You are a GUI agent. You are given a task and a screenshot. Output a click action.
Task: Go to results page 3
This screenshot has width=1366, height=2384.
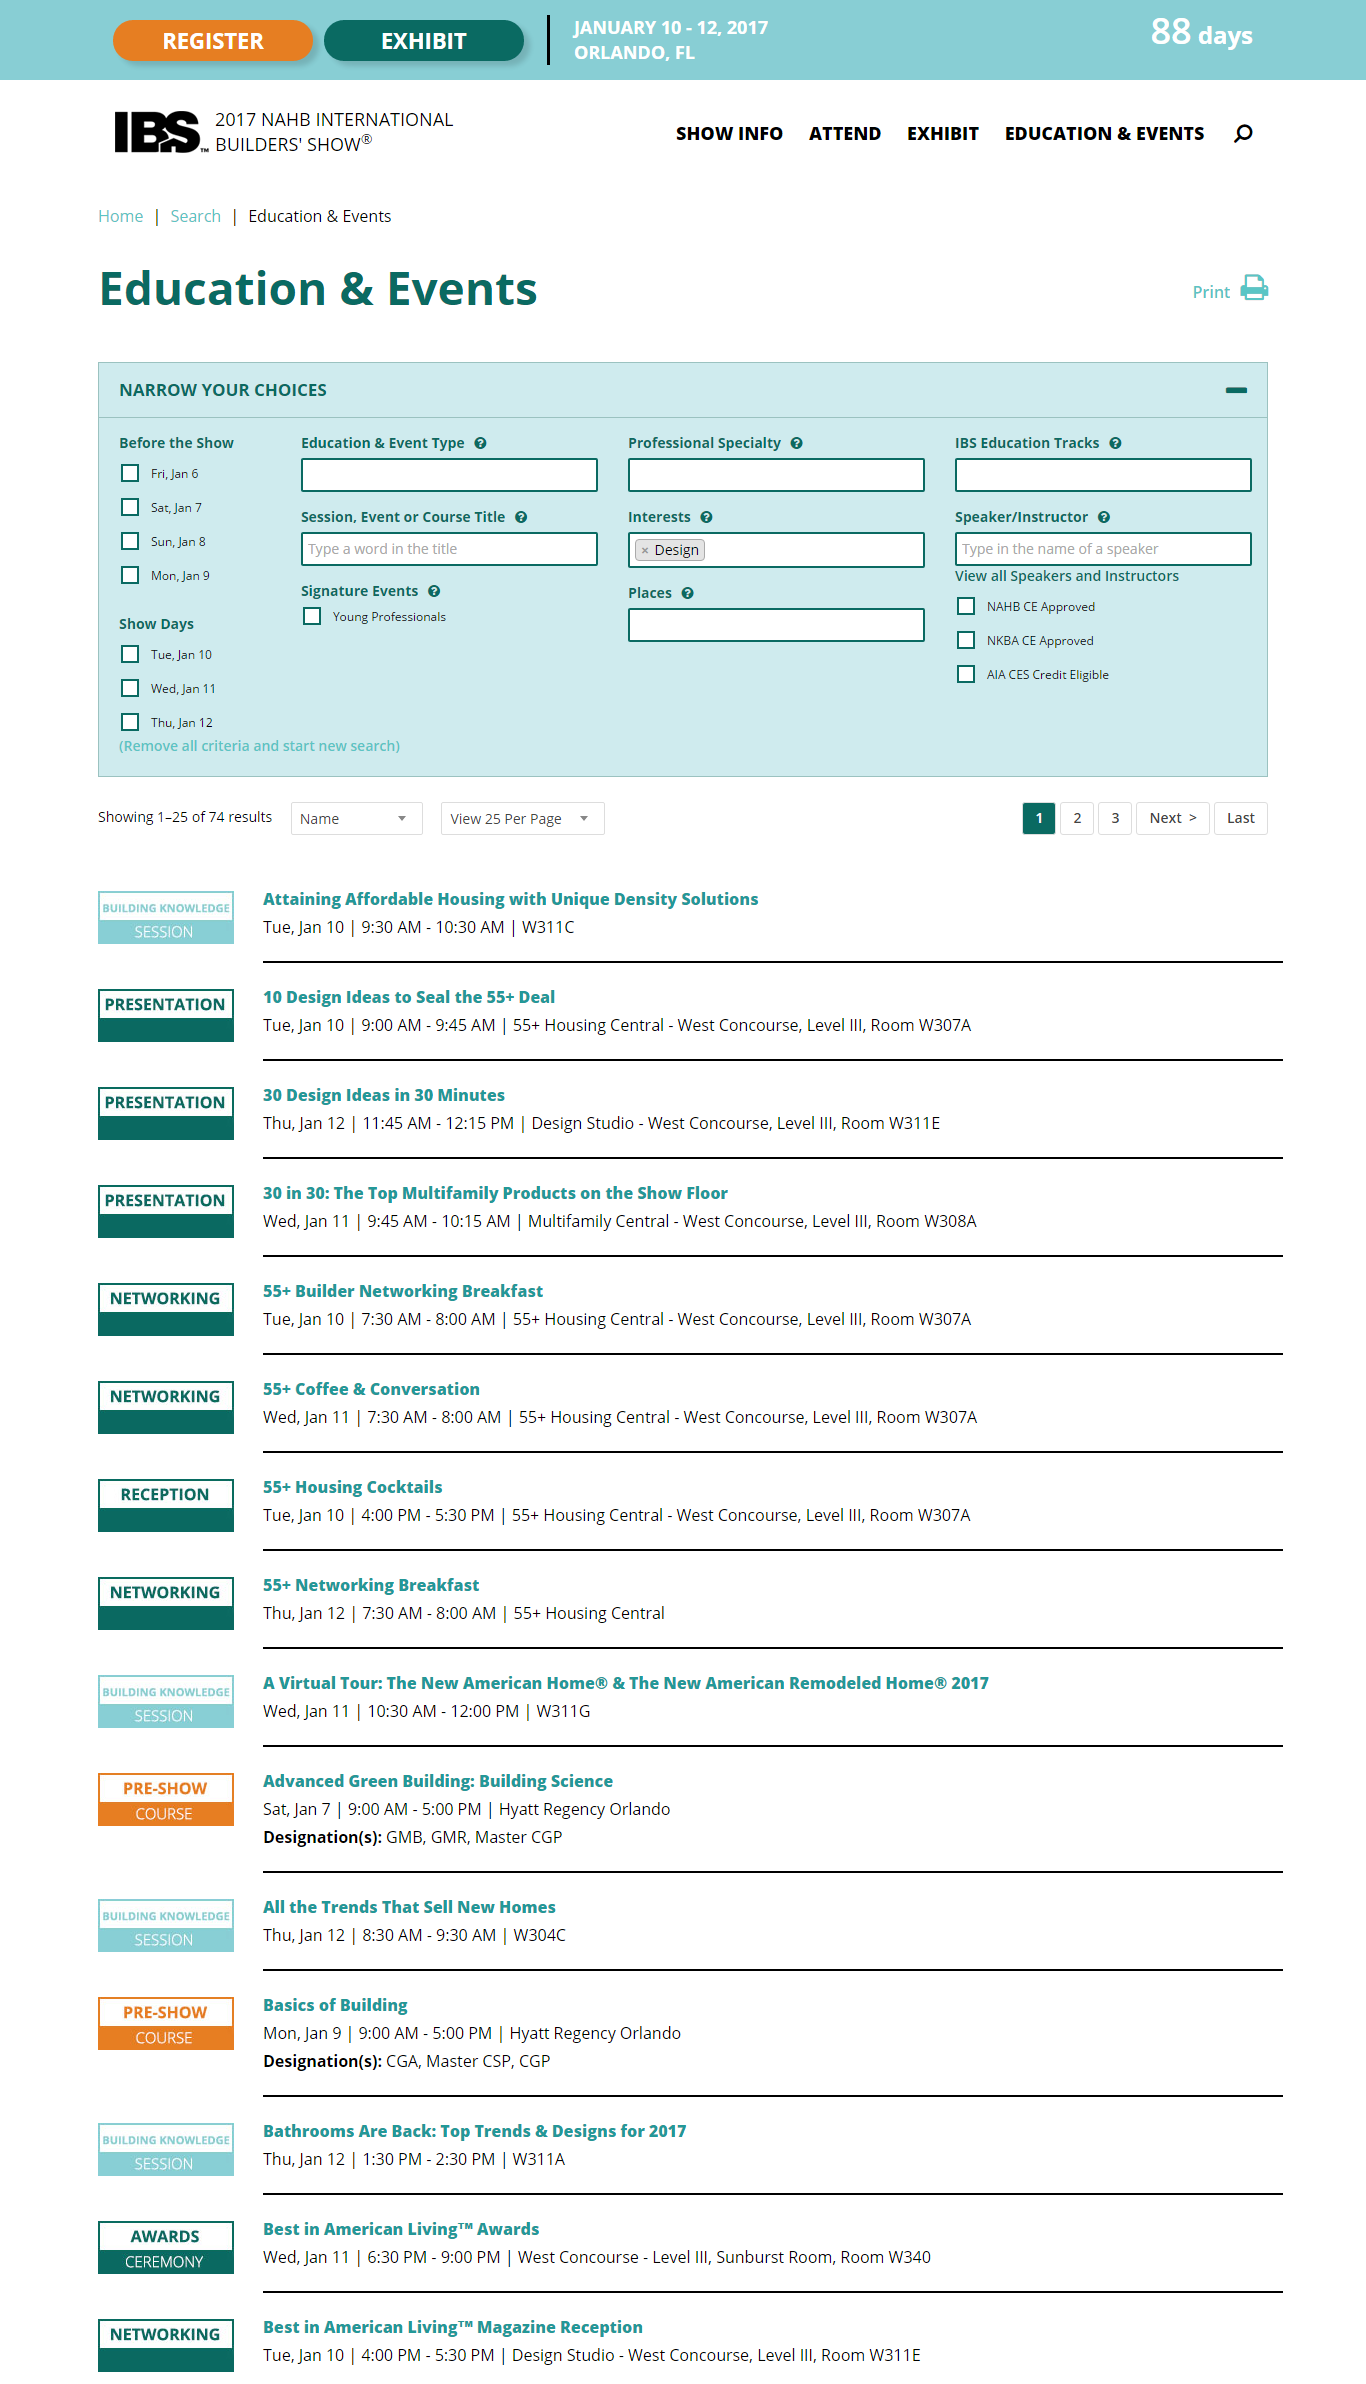click(x=1115, y=818)
